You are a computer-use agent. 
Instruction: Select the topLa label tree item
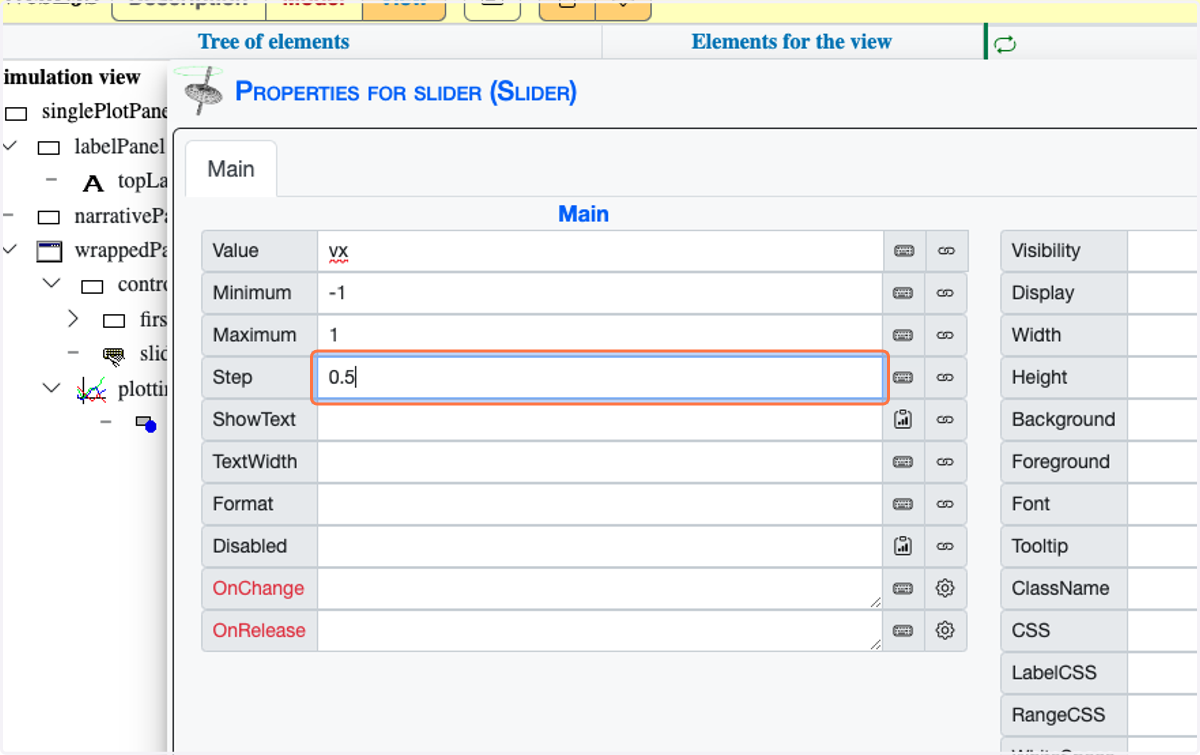[142, 181]
